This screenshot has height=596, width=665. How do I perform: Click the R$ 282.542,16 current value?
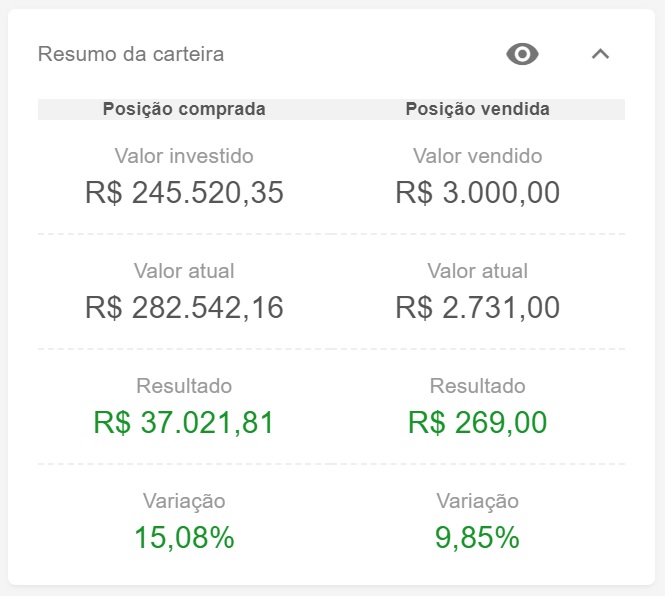pyautogui.click(x=184, y=307)
